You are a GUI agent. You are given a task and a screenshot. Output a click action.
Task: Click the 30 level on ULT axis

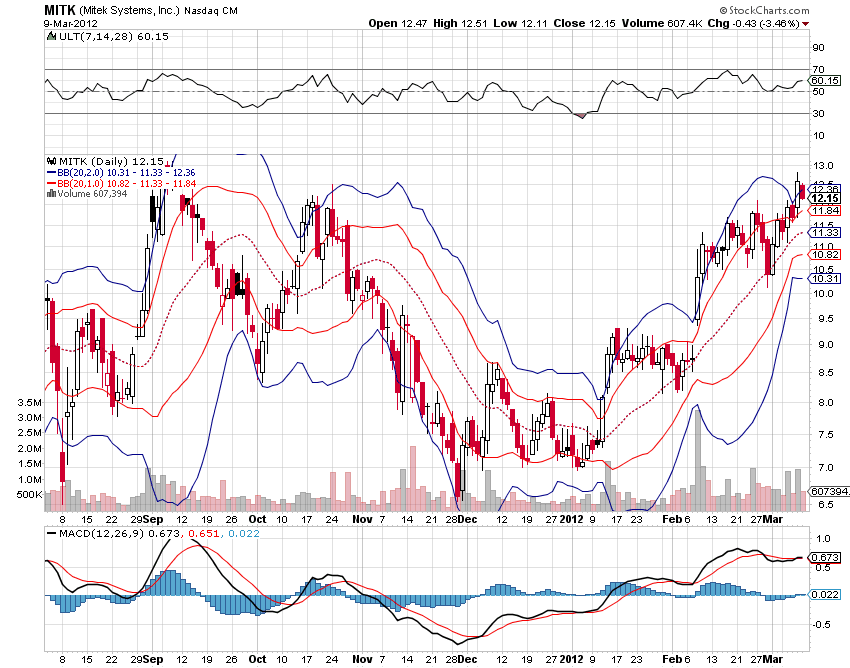819,113
